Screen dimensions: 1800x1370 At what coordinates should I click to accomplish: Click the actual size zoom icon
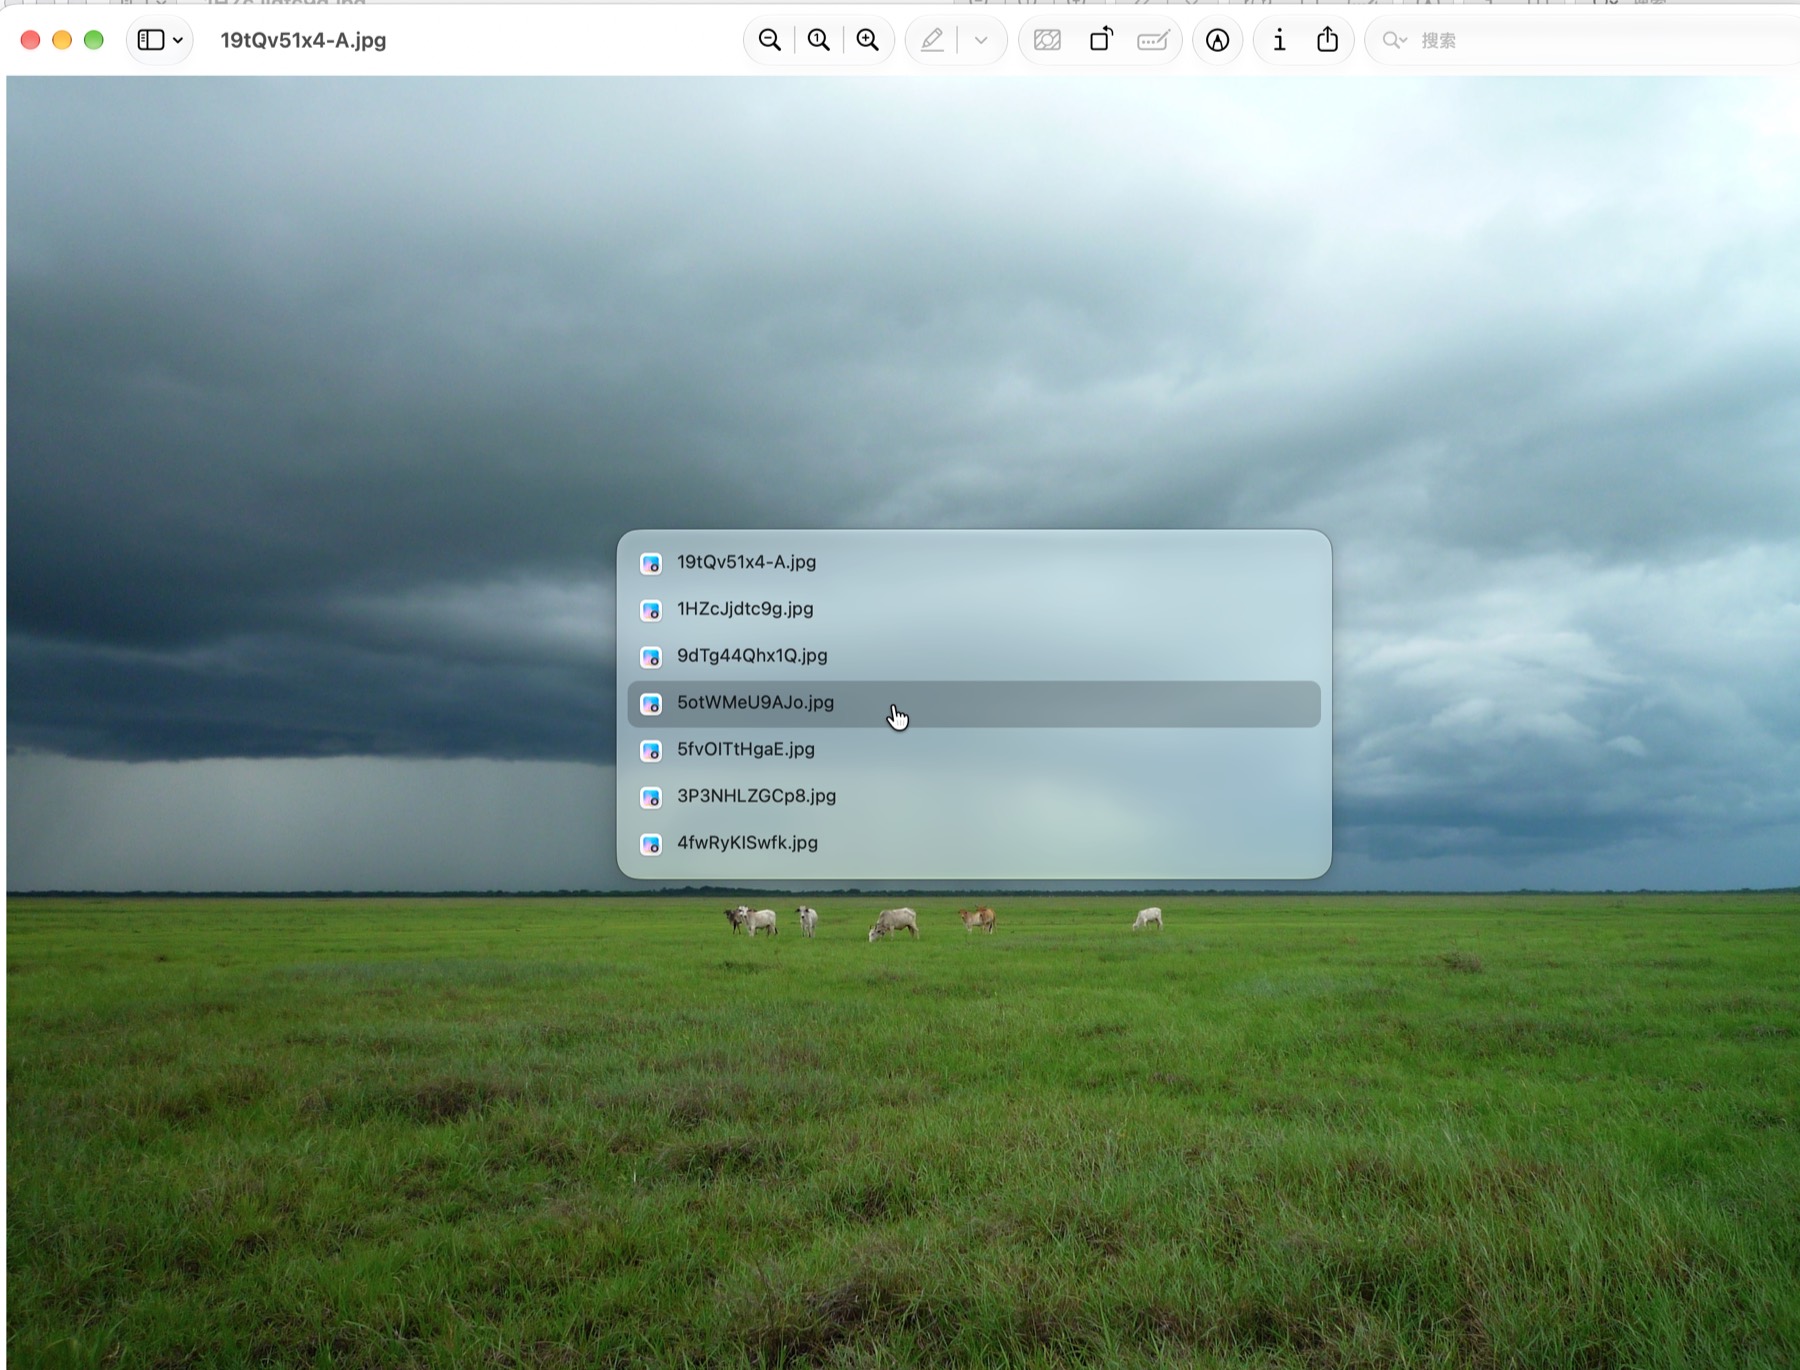(x=819, y=40)
